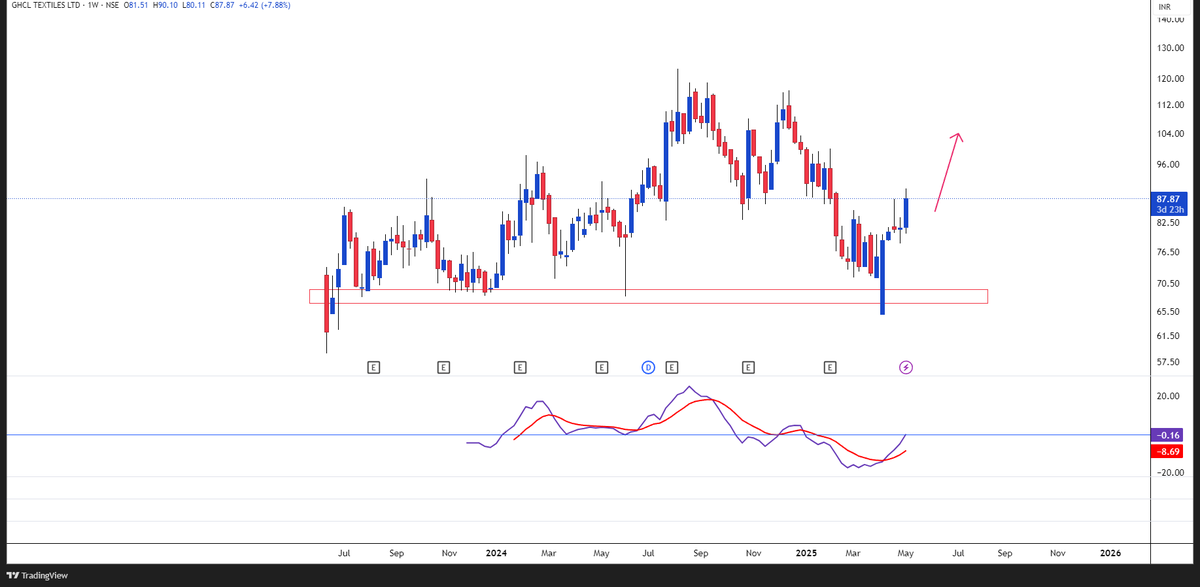Click the 140.00 price axis label
Viewport: 1200px width, 587px height.
point(1170,20)
